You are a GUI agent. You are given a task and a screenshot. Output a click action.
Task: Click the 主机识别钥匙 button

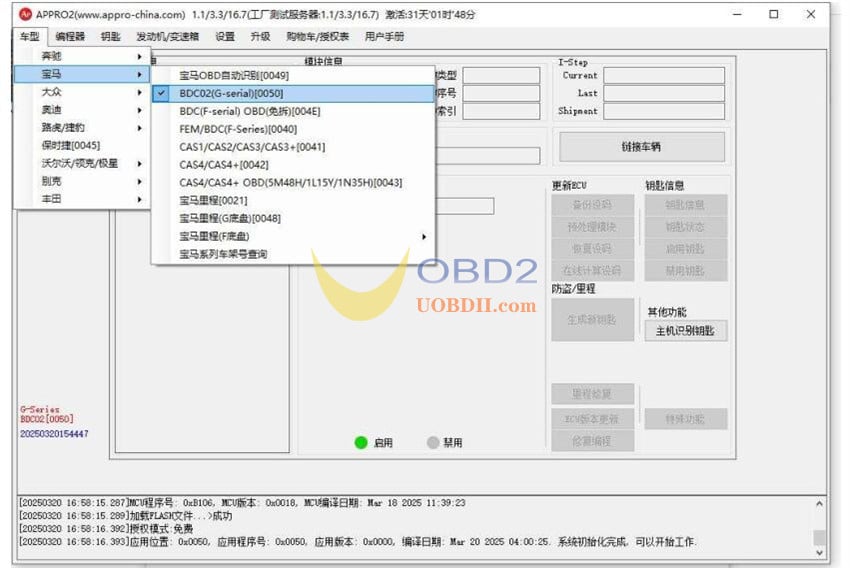click(686, 331)
